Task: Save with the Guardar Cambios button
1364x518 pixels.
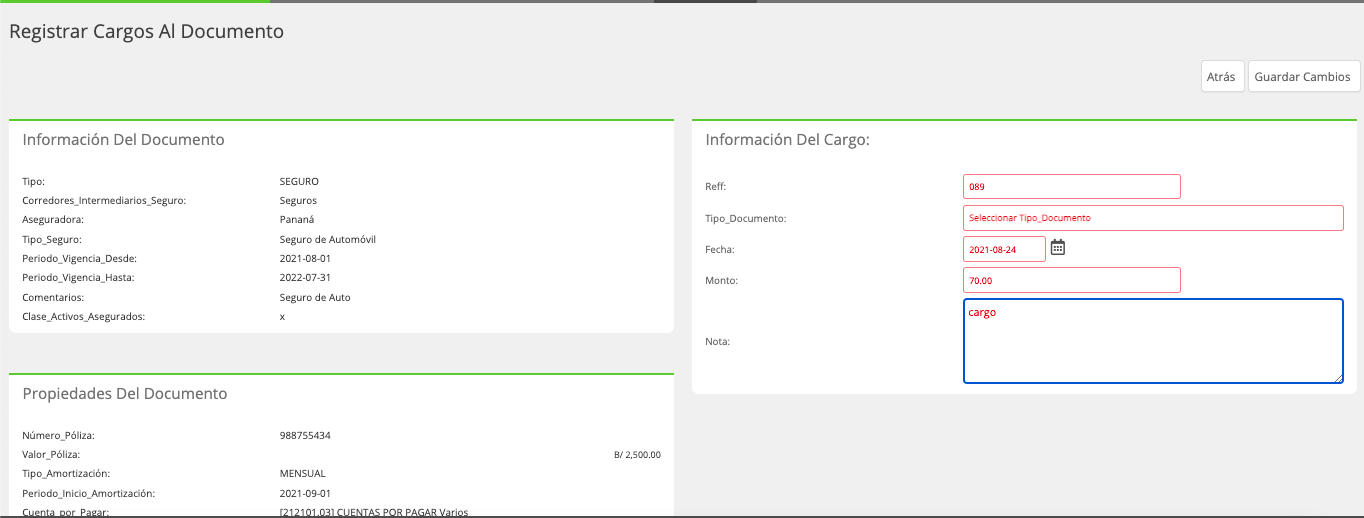Action: click(1303, 77)
